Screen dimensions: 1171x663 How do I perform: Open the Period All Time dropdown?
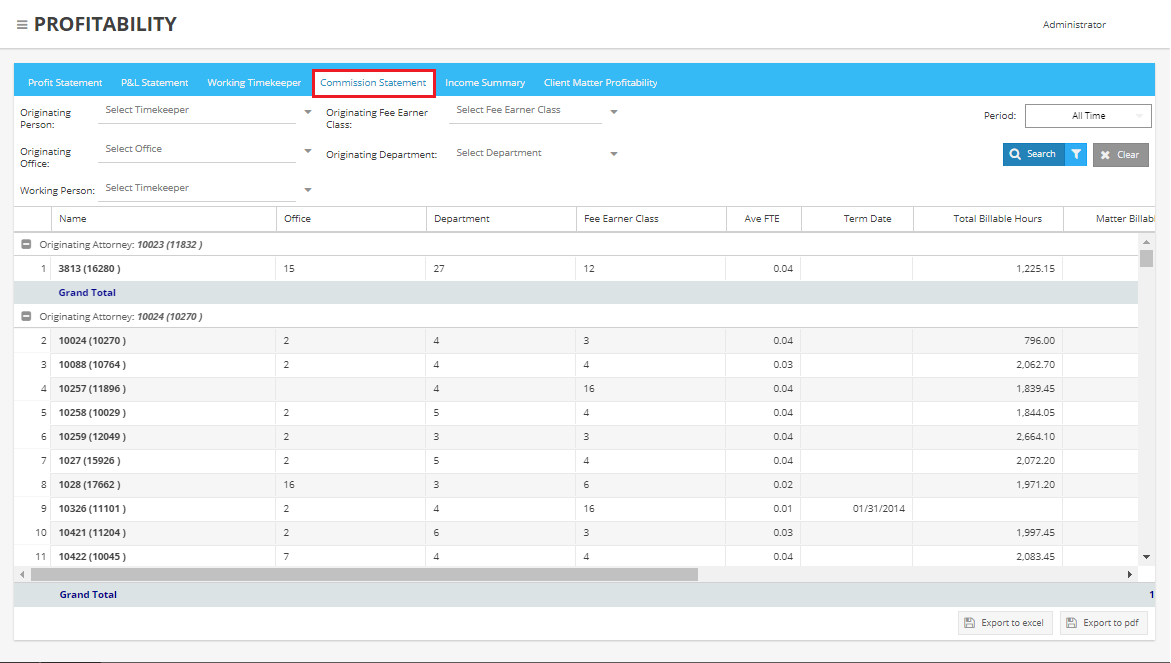click(1088, 116)
